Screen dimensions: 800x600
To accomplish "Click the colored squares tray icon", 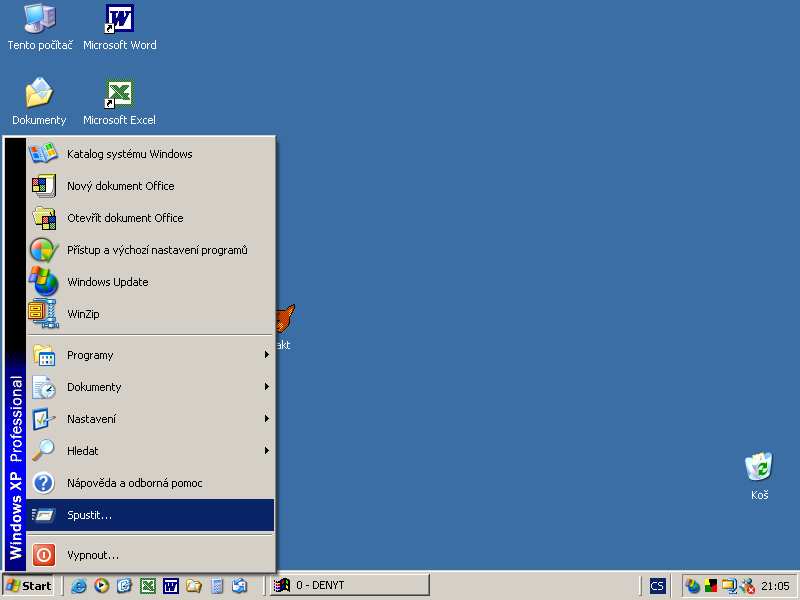I will pos(711,585).
